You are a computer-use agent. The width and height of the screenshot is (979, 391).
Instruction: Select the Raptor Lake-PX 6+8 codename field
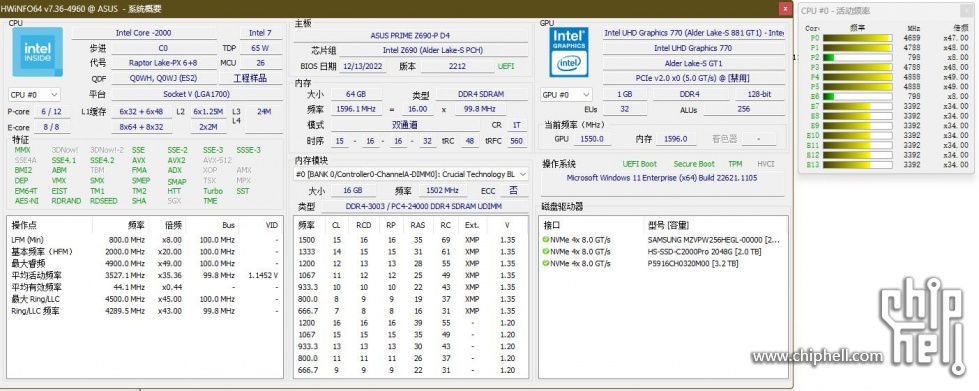[163, 62]
